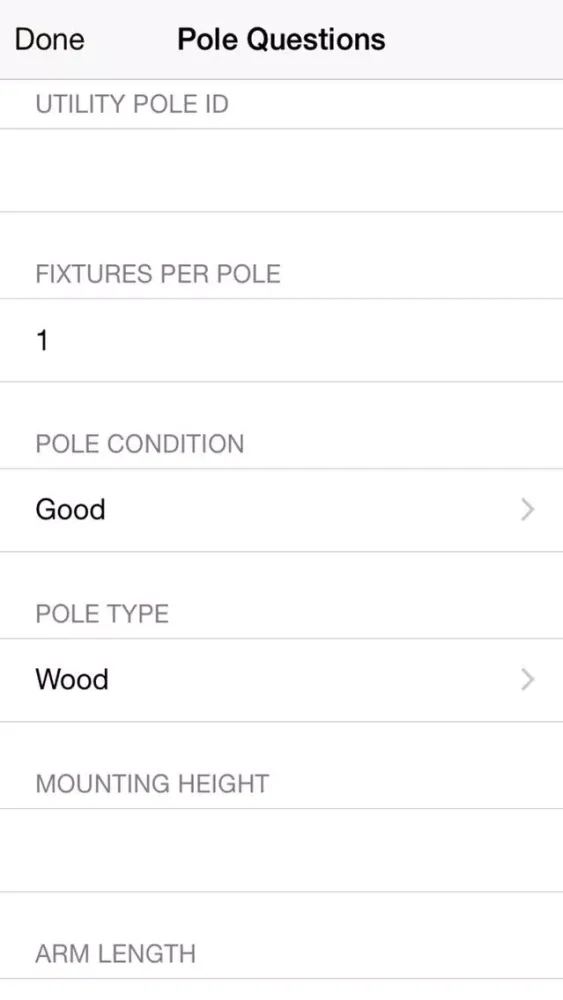This screenshot has height=1000, width=563.
Task: Tap the UTILITY POLE ID section header
Action: point(132,104)
